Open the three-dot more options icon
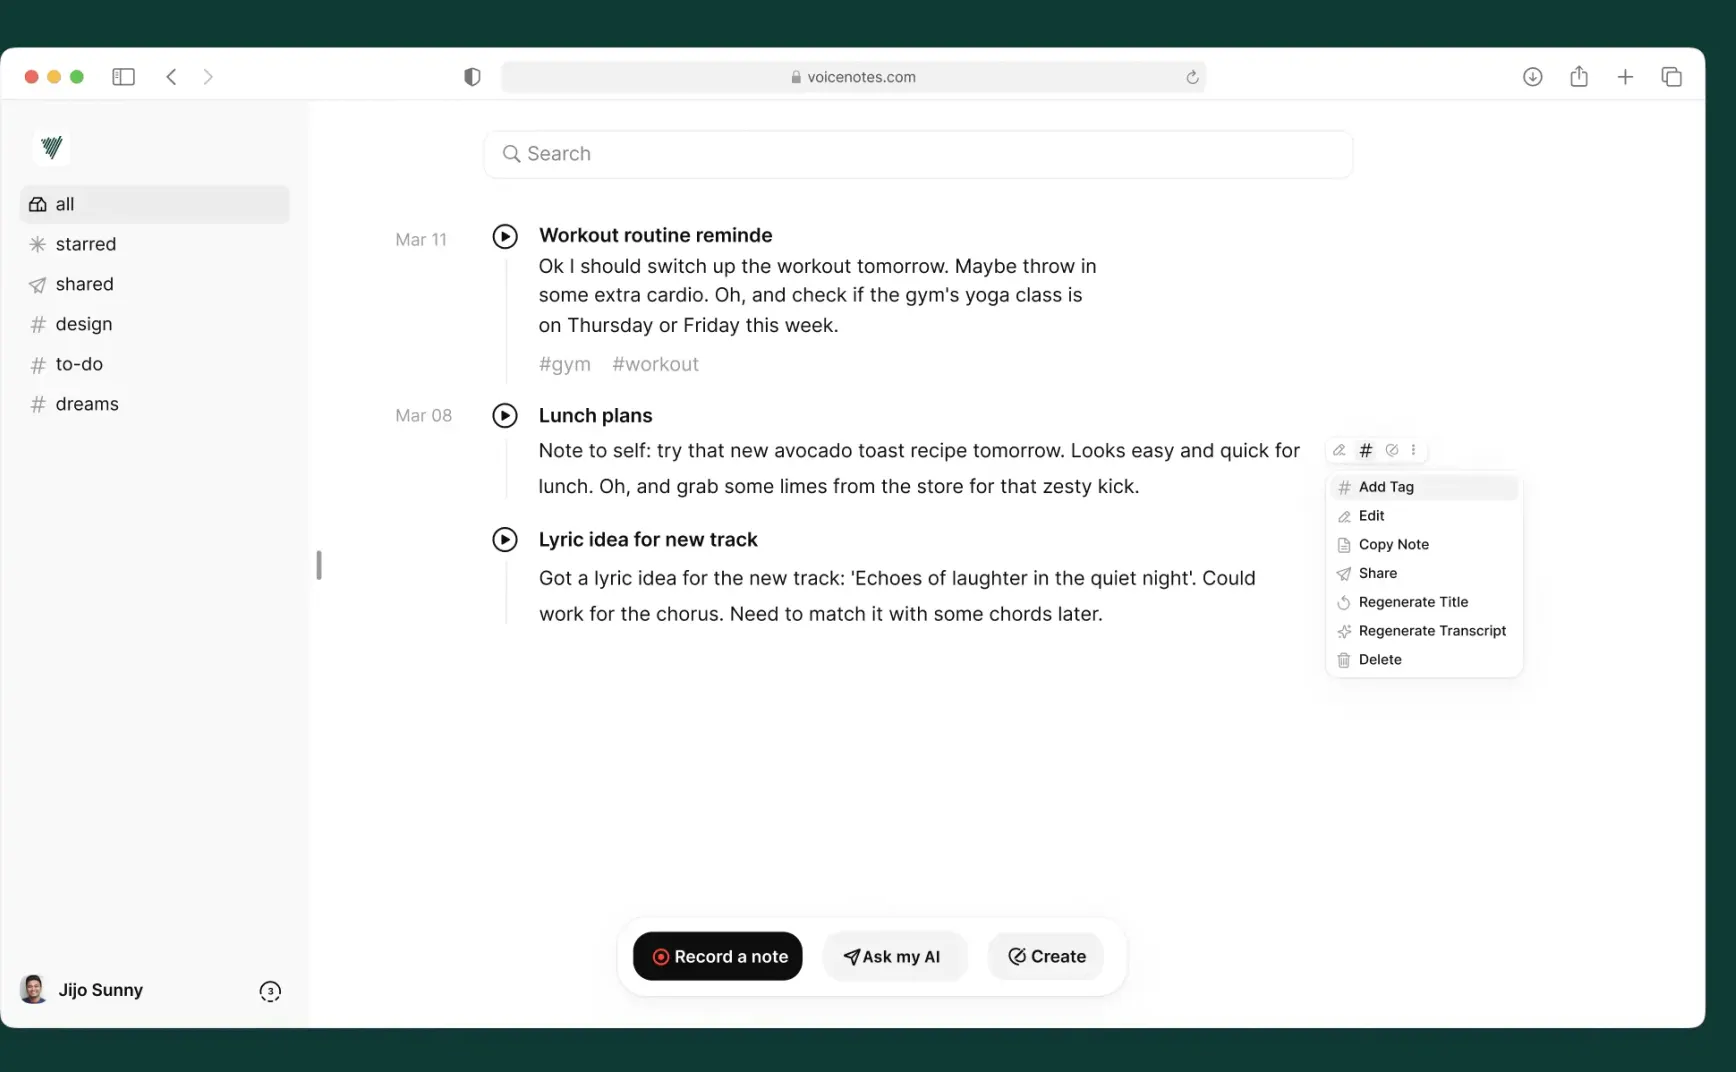This screenshot has height=1072, width=1736. pos(1414,450)
